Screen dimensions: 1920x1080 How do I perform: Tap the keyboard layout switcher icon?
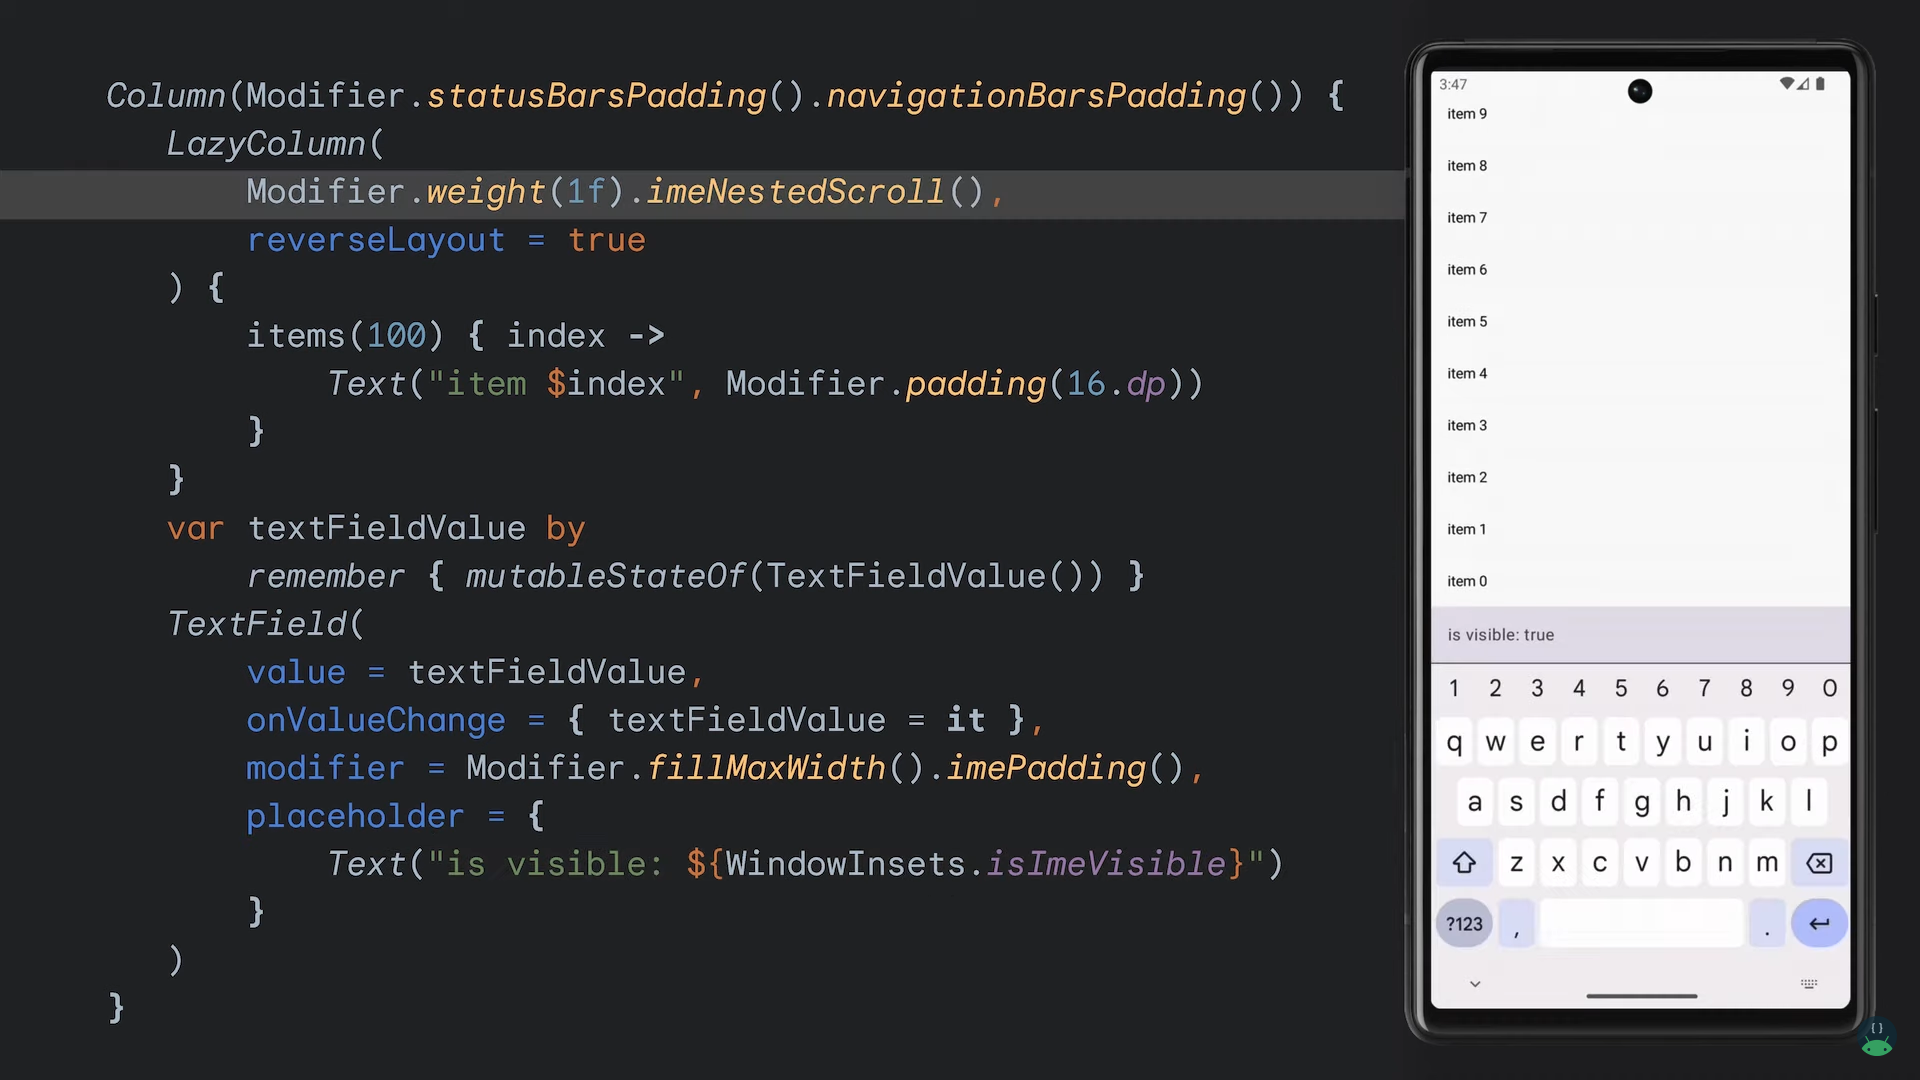1808,983
